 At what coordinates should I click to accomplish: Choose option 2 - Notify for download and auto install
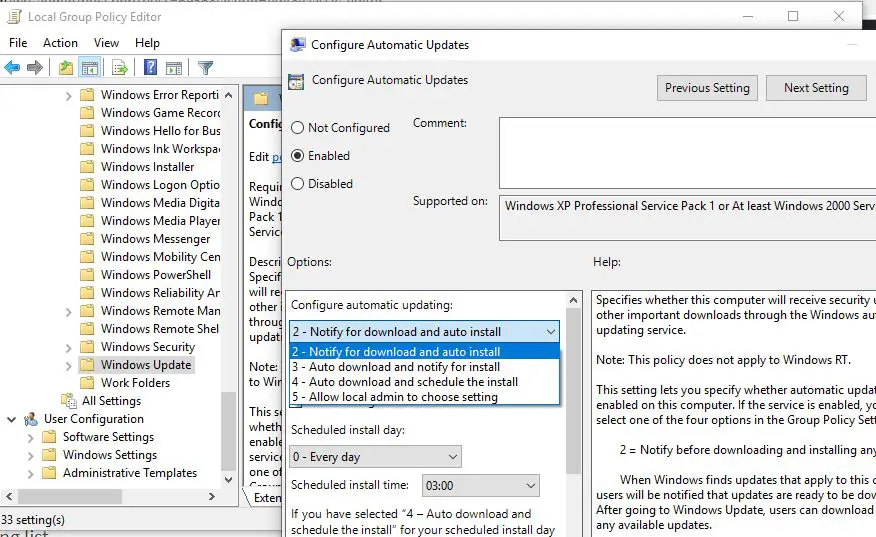[424, 351]
